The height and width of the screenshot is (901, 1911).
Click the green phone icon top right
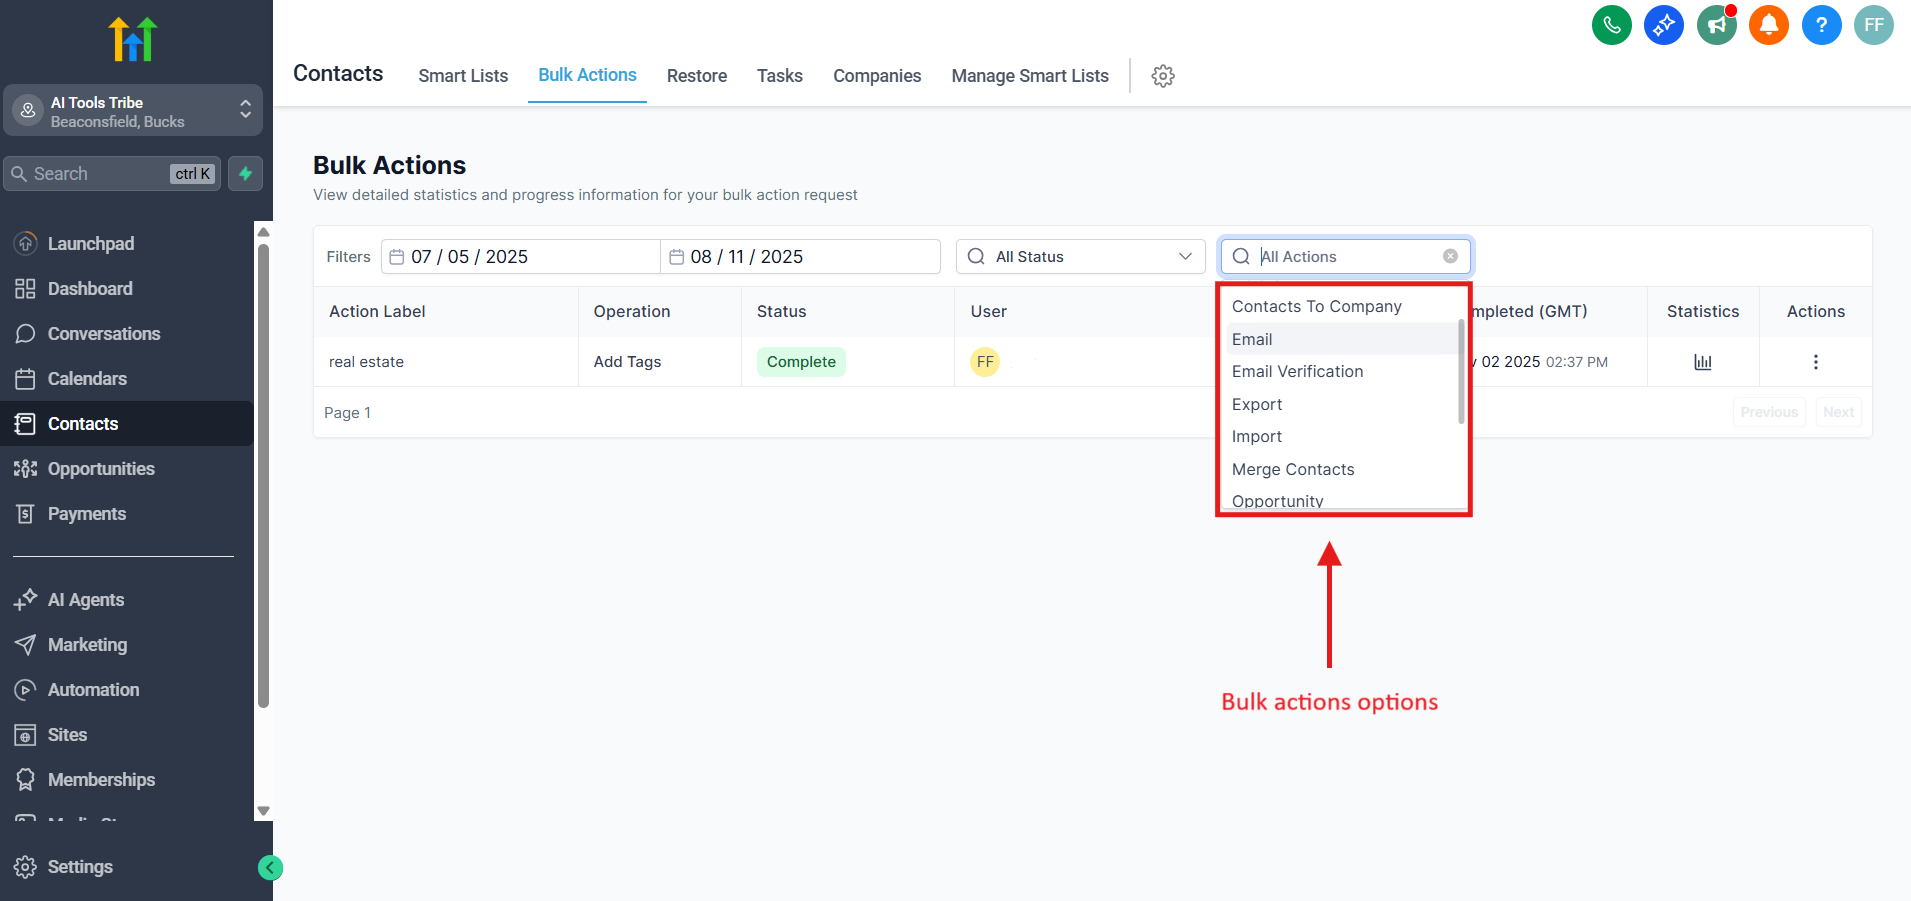click(1611, 25)
